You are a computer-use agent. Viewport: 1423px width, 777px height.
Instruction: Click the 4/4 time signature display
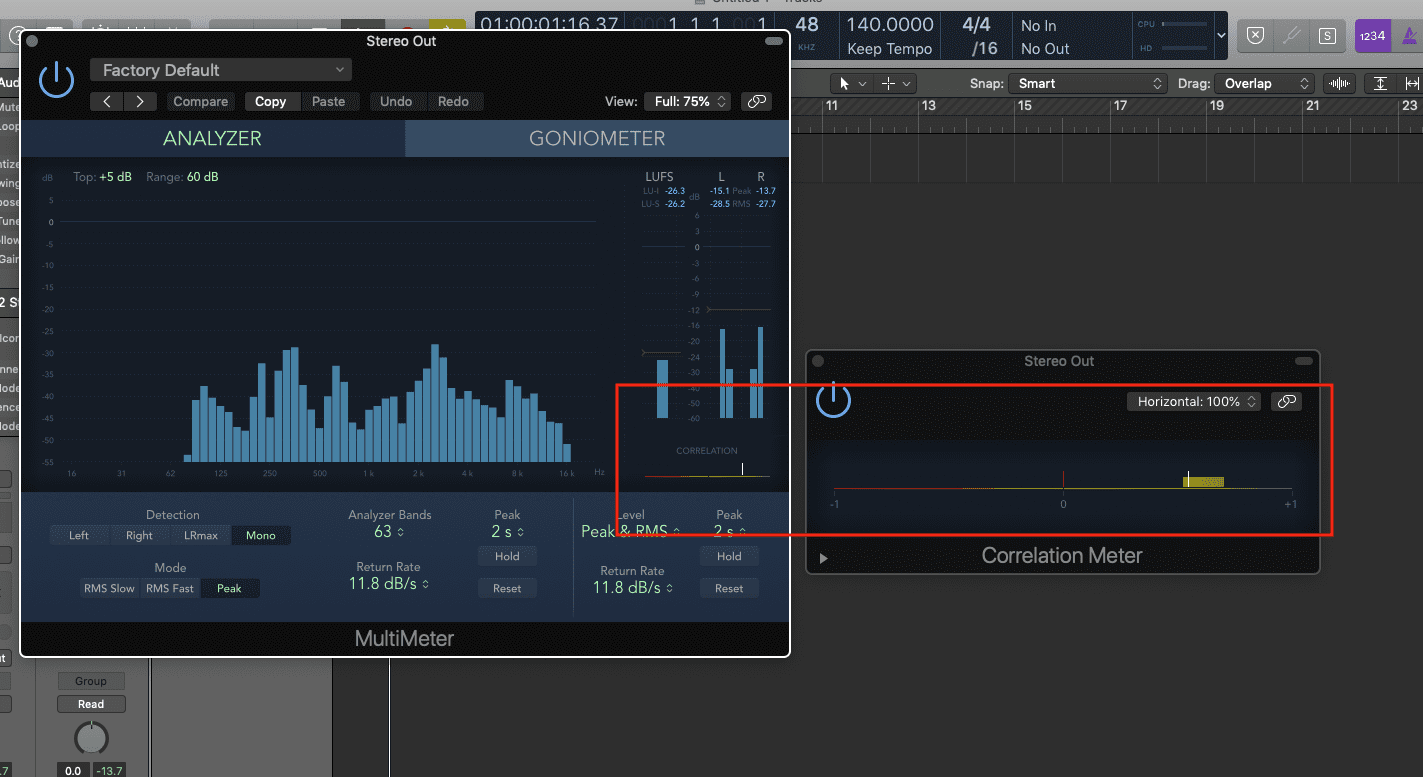coord(976,25)
